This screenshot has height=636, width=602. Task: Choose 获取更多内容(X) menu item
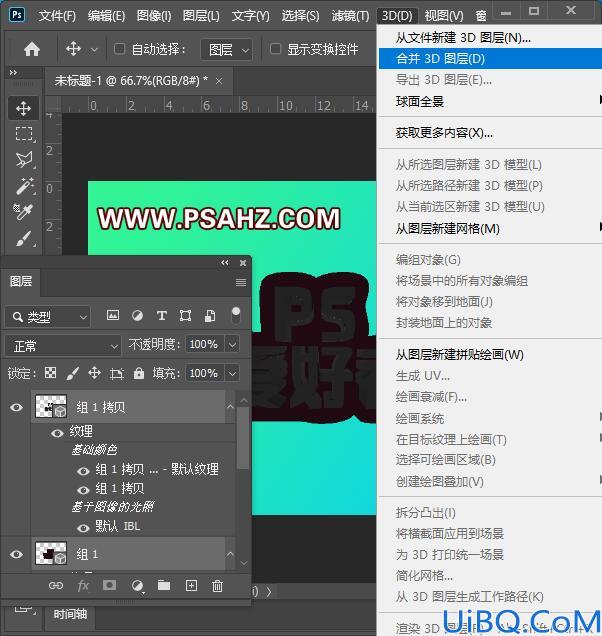click(490, 133)
